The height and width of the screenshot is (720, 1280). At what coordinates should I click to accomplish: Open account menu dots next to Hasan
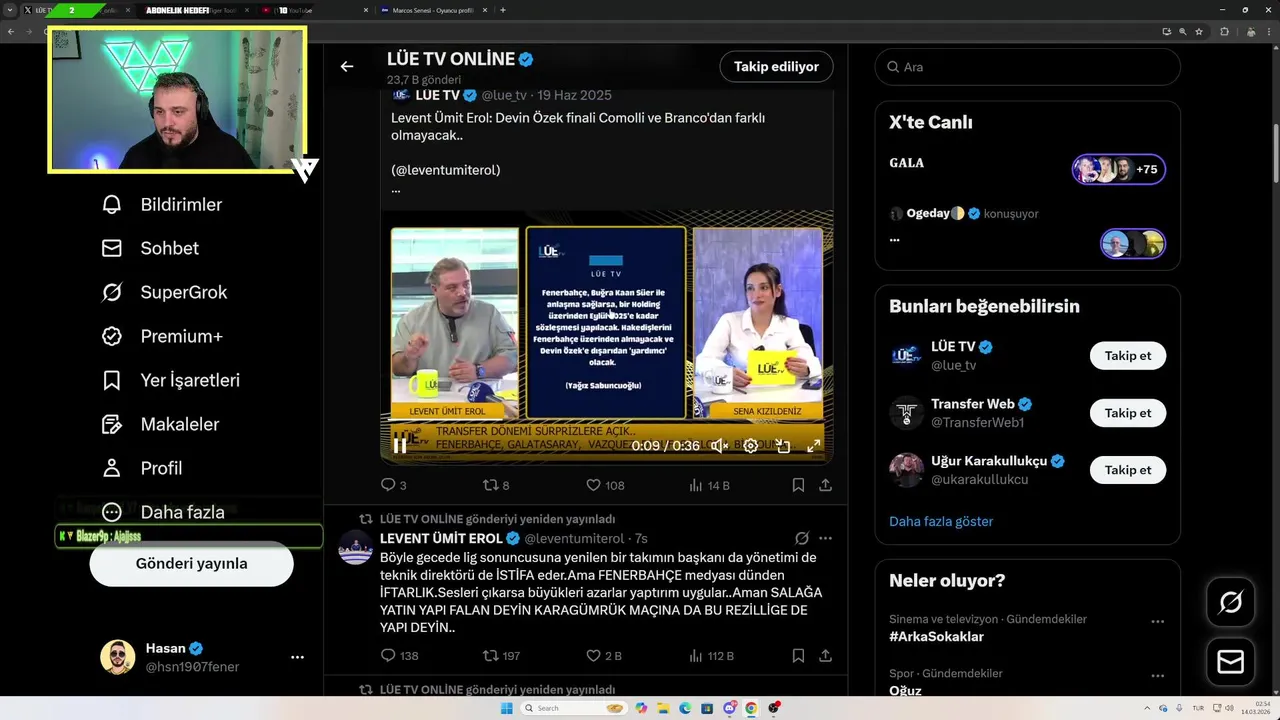[x=297, y=658]
